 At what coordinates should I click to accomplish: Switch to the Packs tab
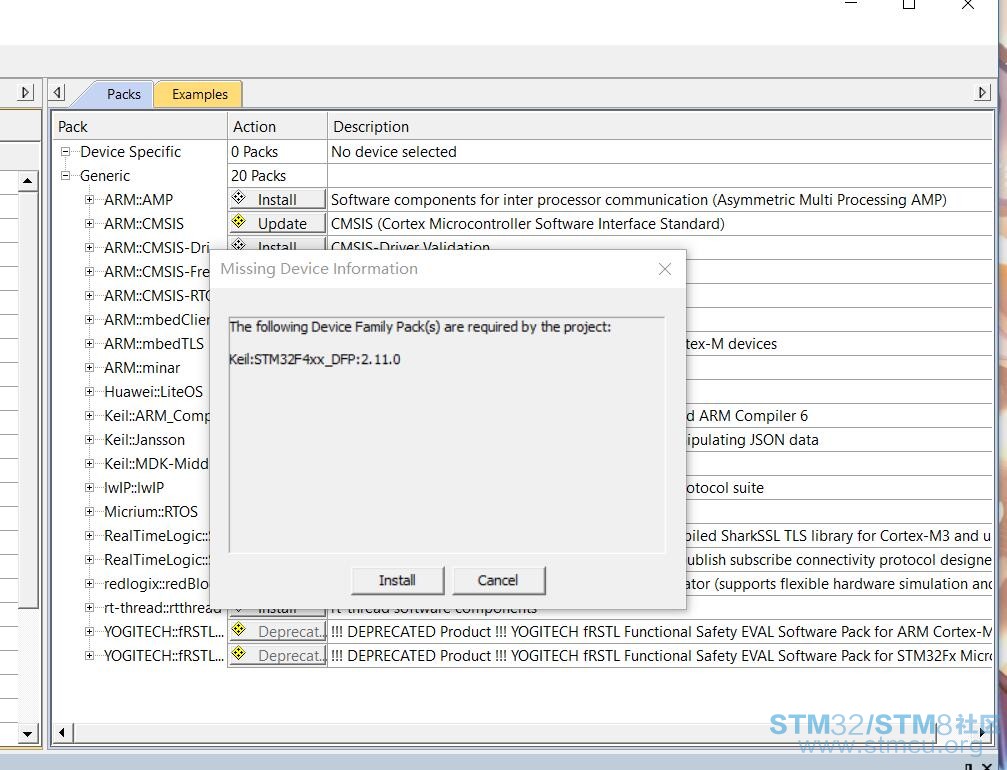(x=123, y=94)
